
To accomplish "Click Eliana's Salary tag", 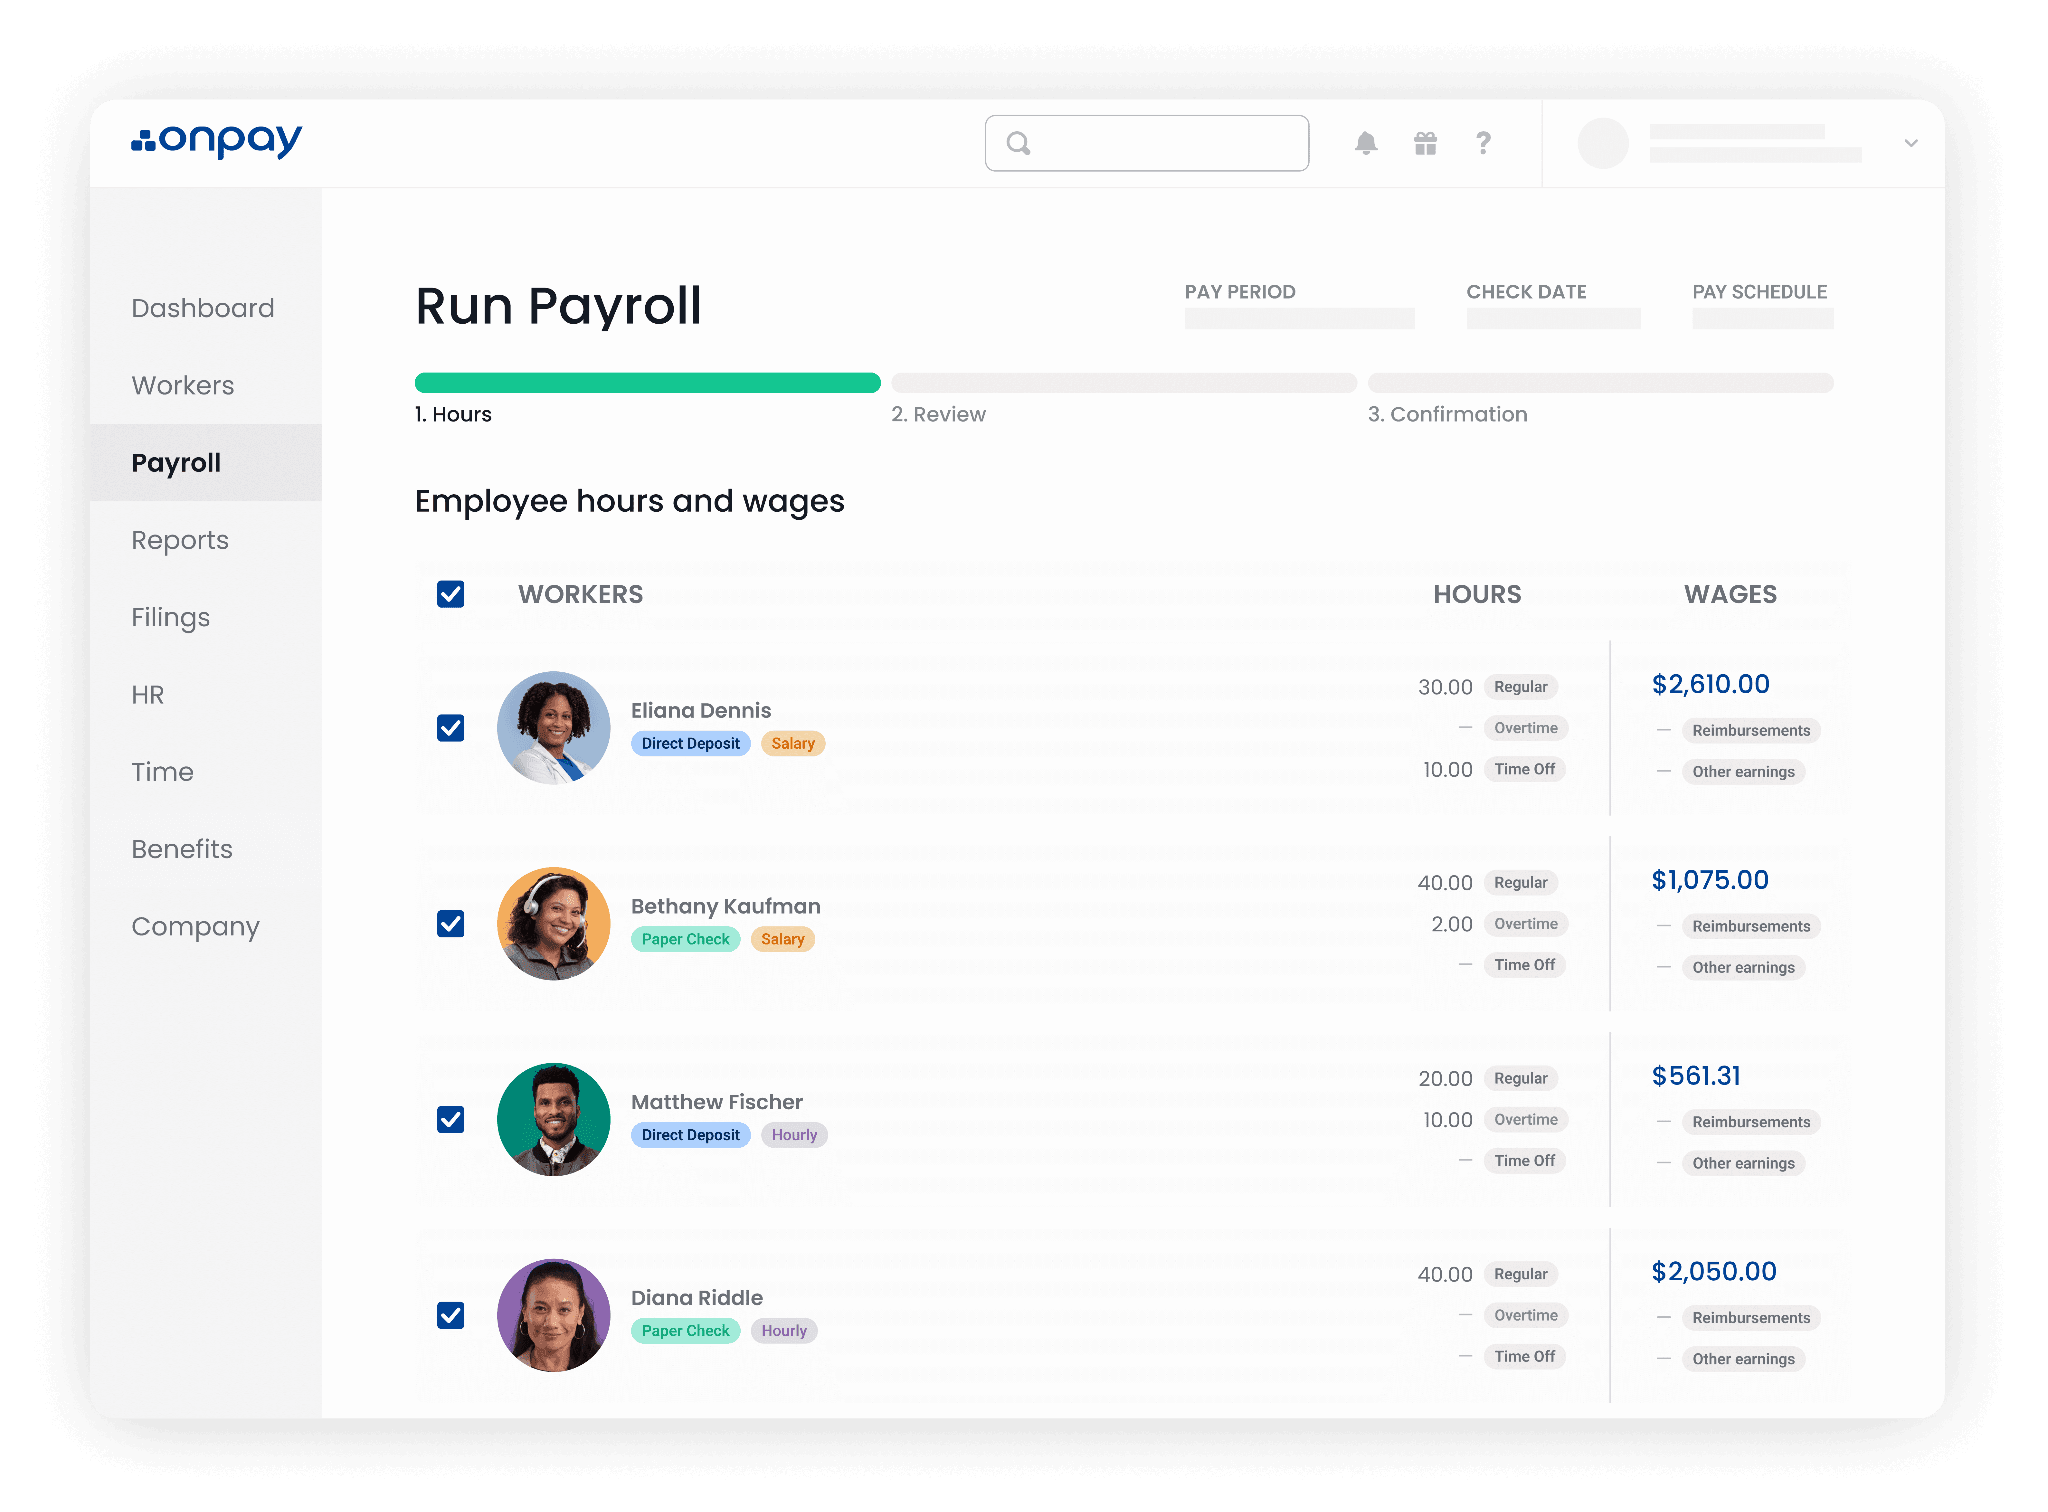I will coord(793,743).
